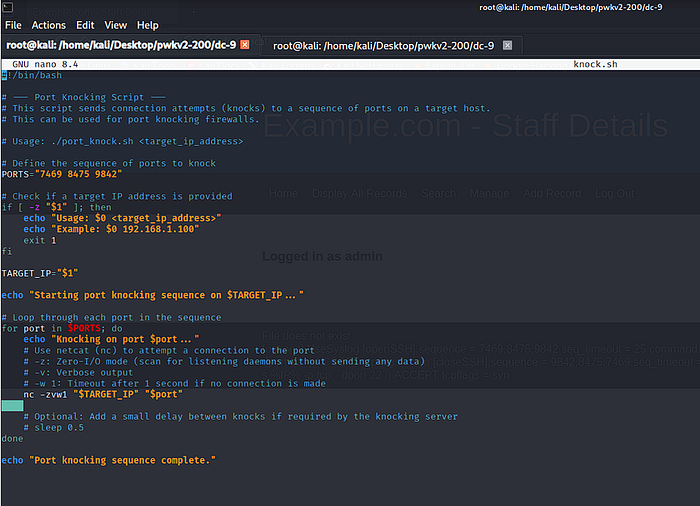Click the highlighted cursor block below nc
Image resolution: width=700 pixels, height=506 pixels.
coord(12,406)
